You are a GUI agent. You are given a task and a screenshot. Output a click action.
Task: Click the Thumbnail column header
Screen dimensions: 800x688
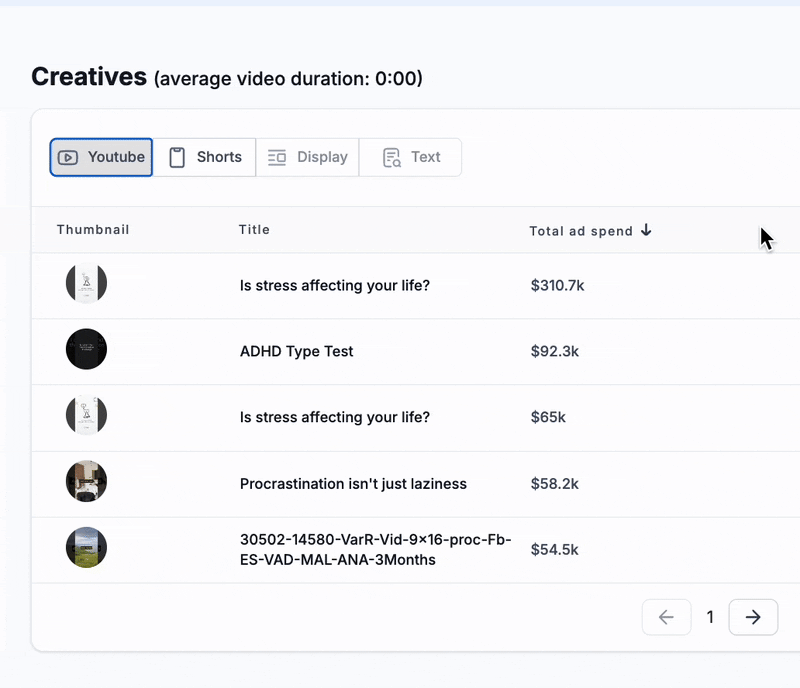coord(93,230)
